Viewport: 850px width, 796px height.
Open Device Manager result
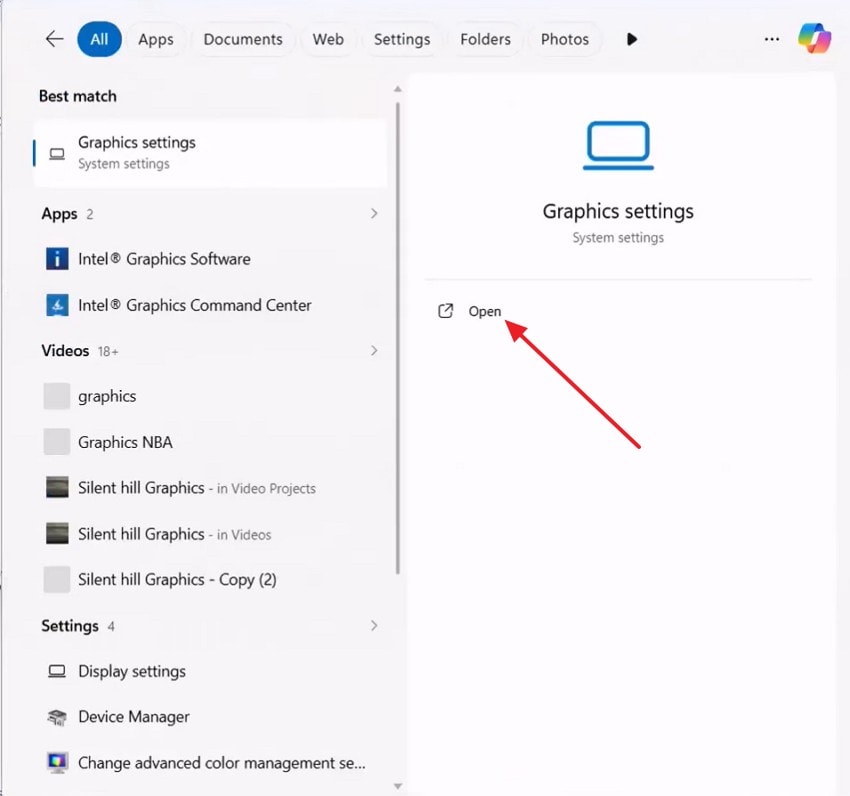coord(210,716)
